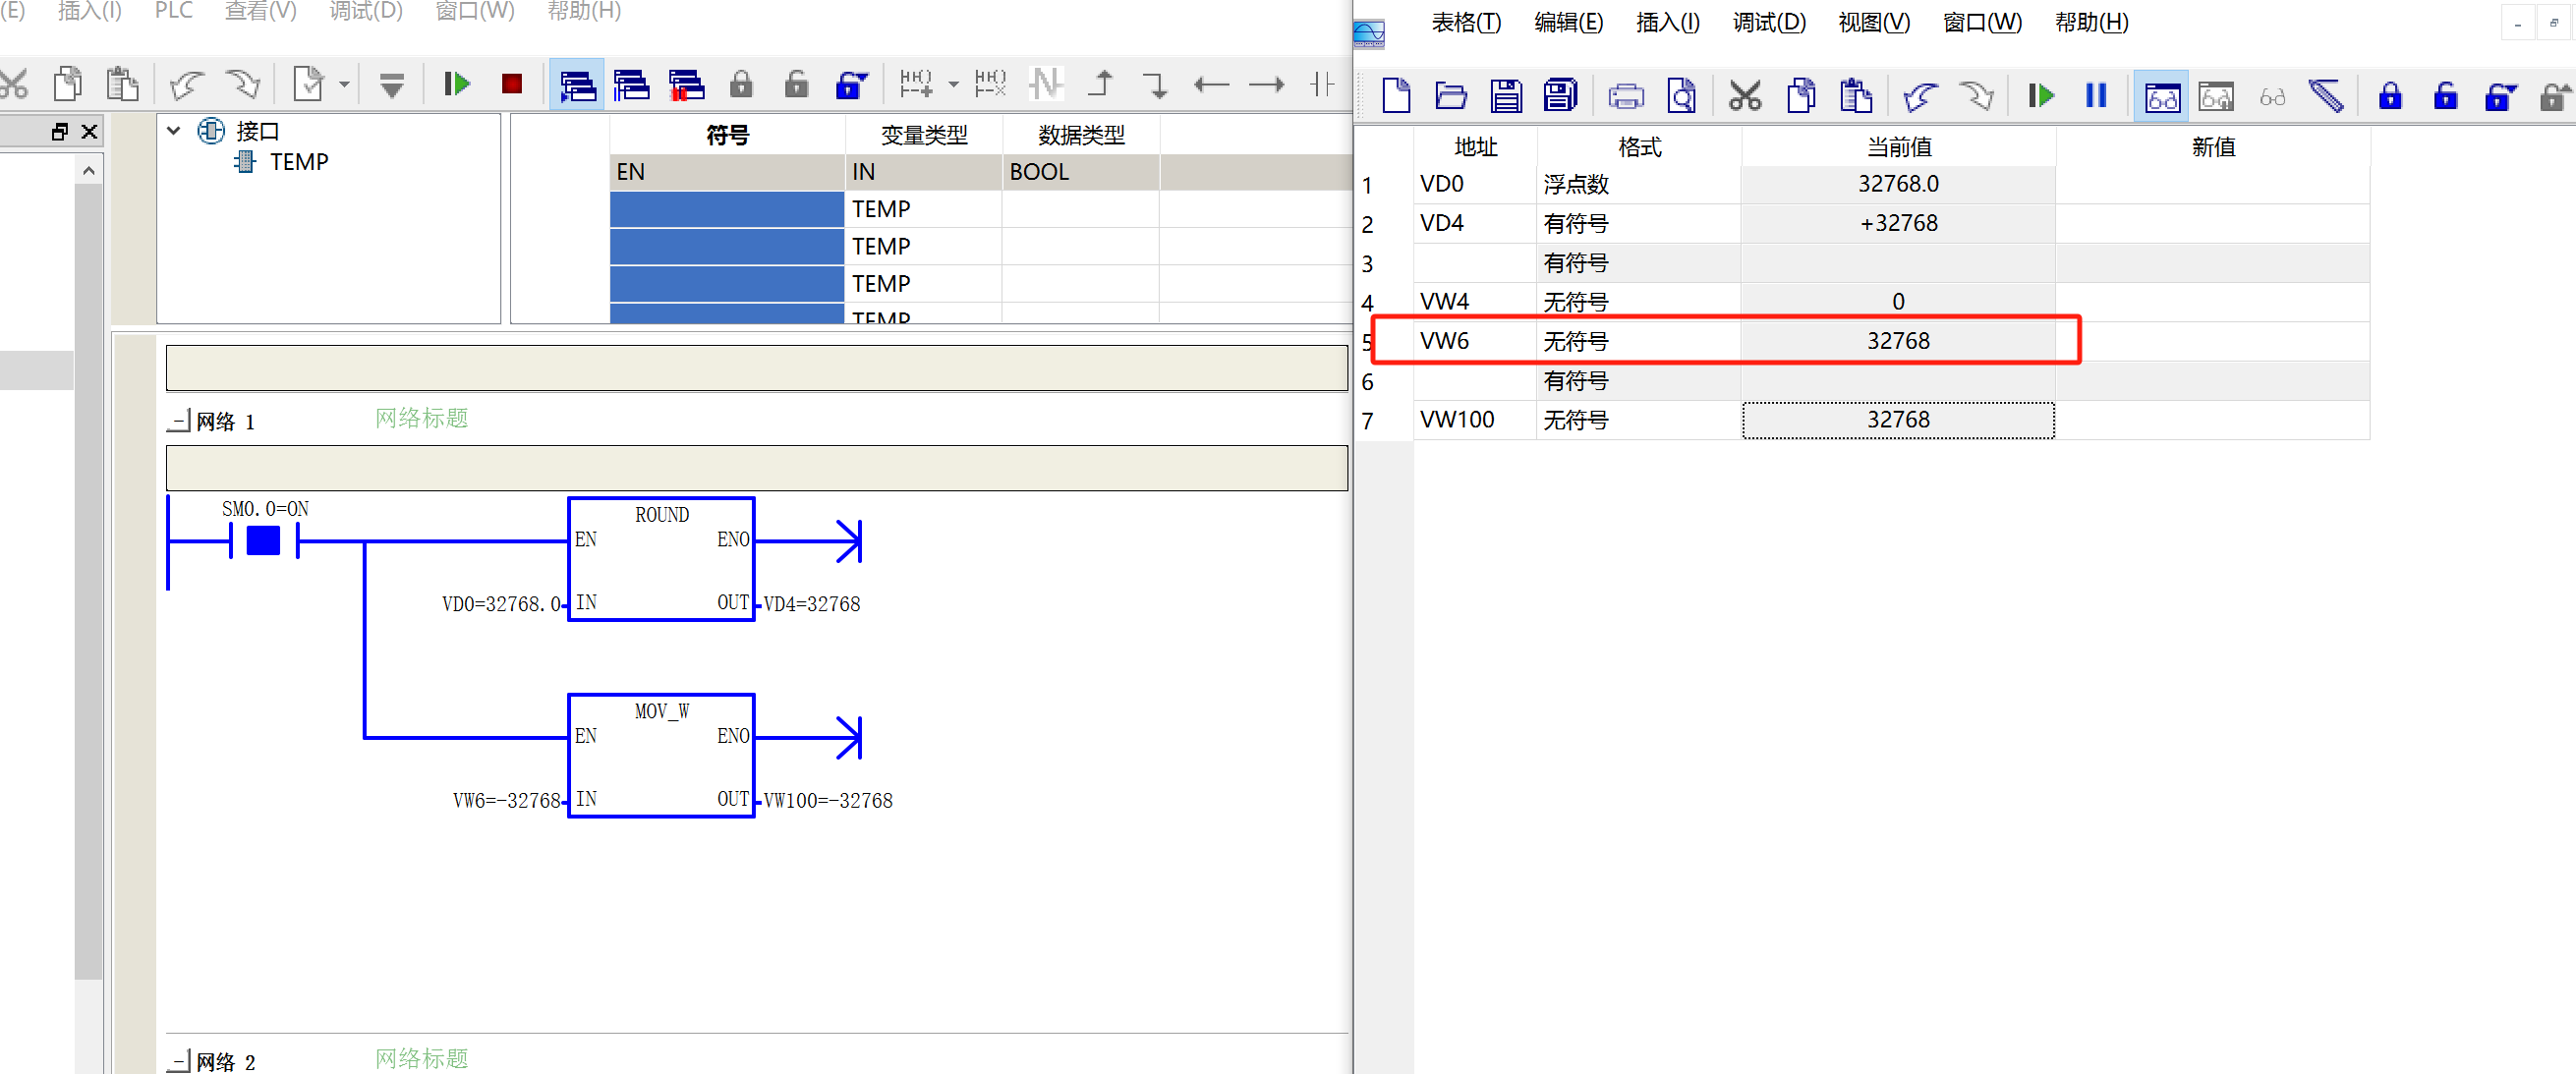Open 调试(D) menu in status chart window
Screen dimensions: 2576x1074
(x=1769, y=22)
